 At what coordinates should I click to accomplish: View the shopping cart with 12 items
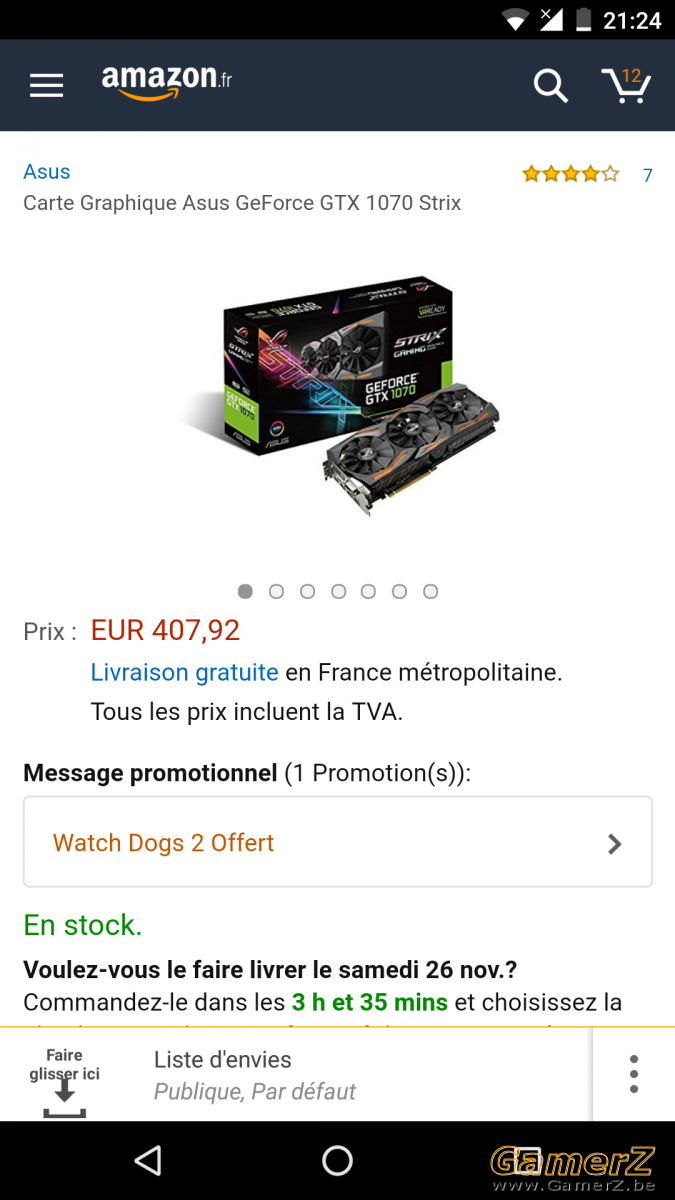626,85
